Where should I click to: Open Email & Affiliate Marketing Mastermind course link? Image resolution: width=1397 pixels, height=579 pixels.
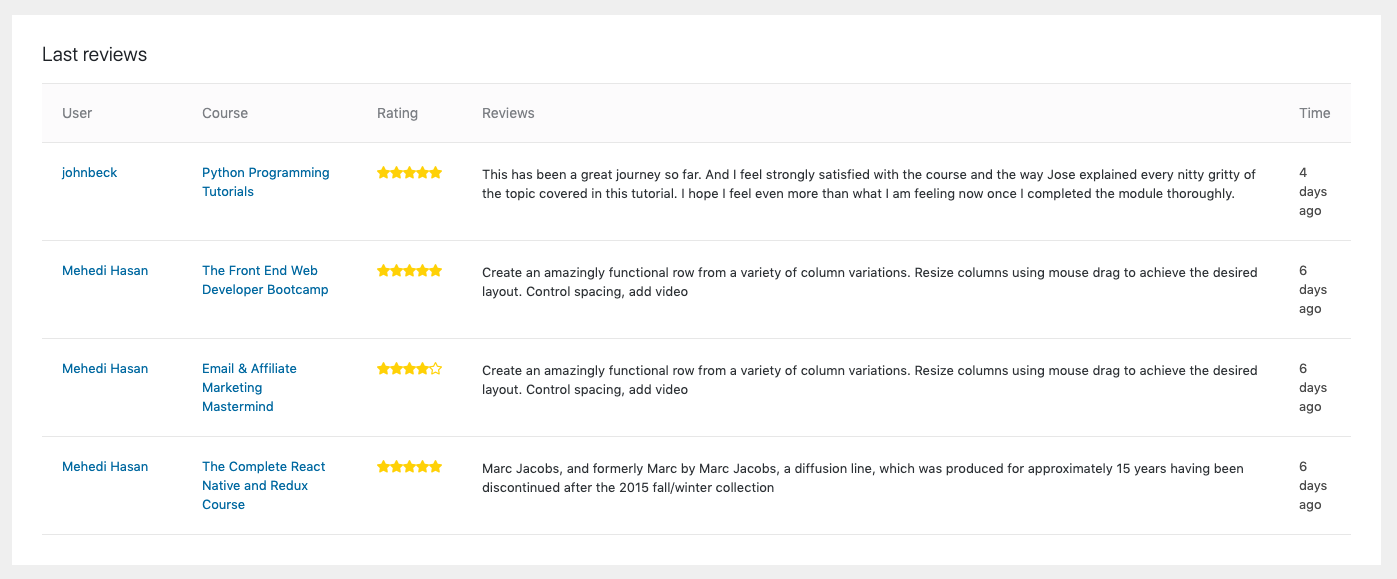[x=249, y=387]
